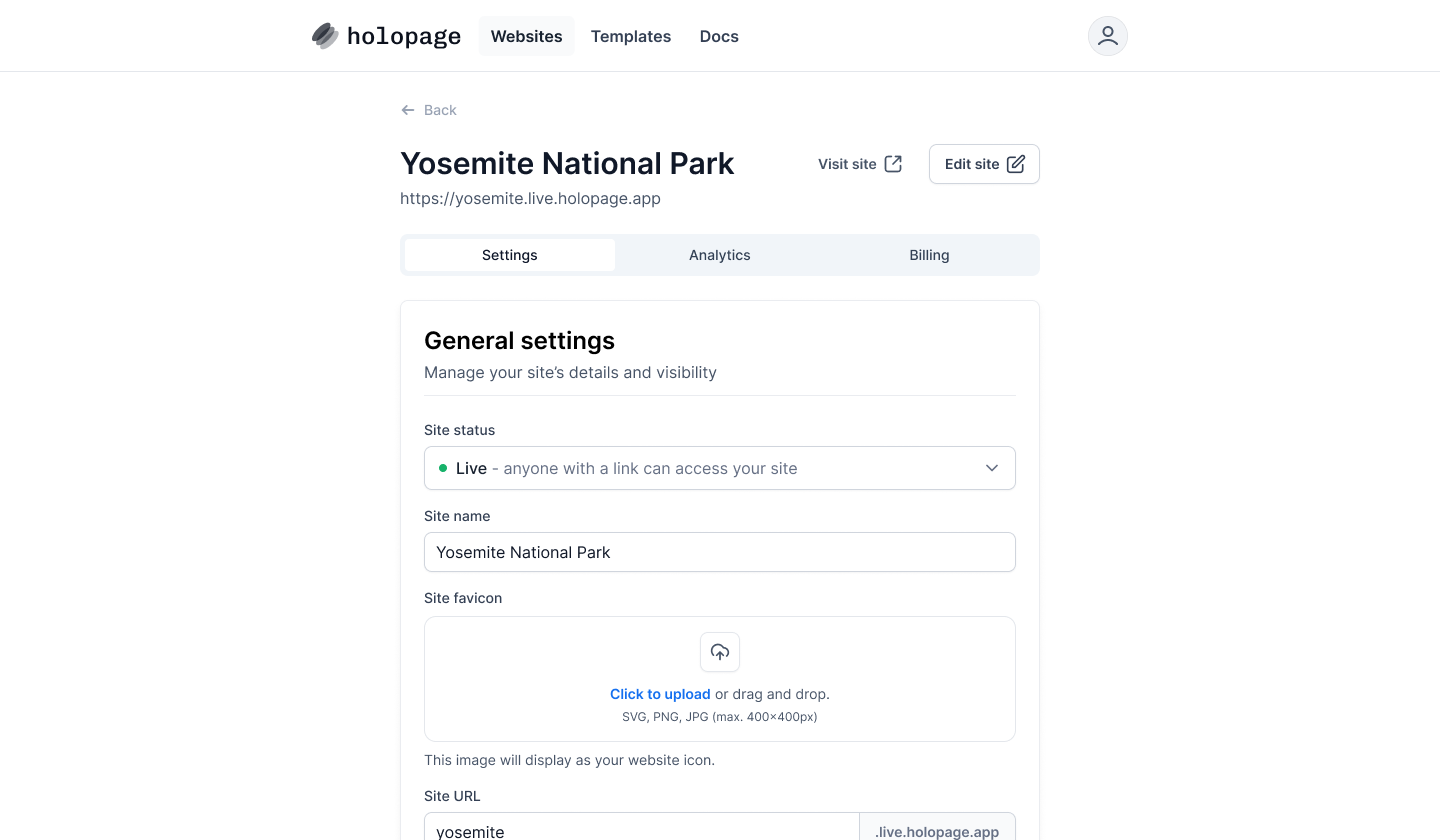Click the back arrow to return

(x=407, y=110)
